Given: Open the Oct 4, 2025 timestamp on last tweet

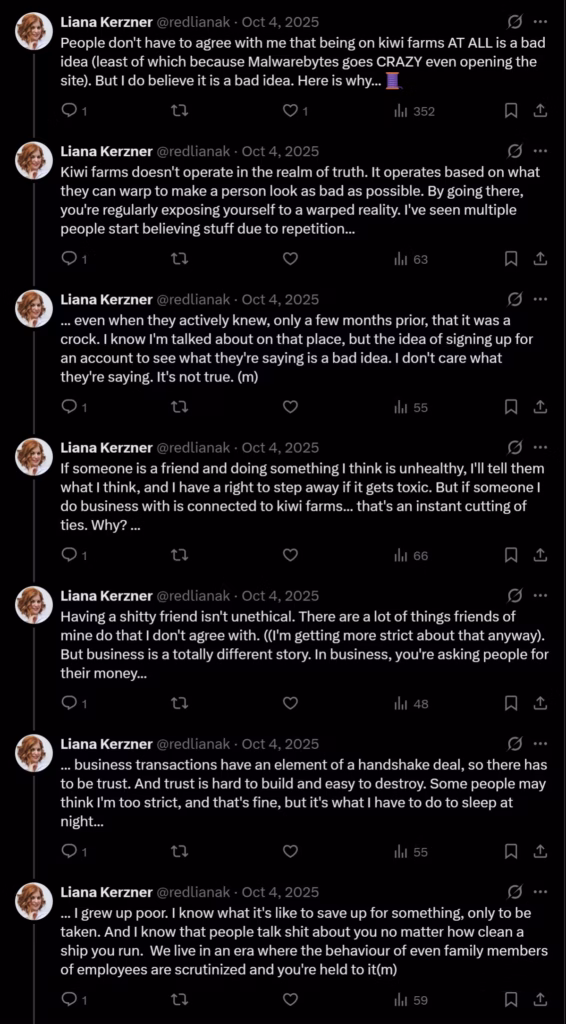Looking at the screenshot, I should point(280,892).
